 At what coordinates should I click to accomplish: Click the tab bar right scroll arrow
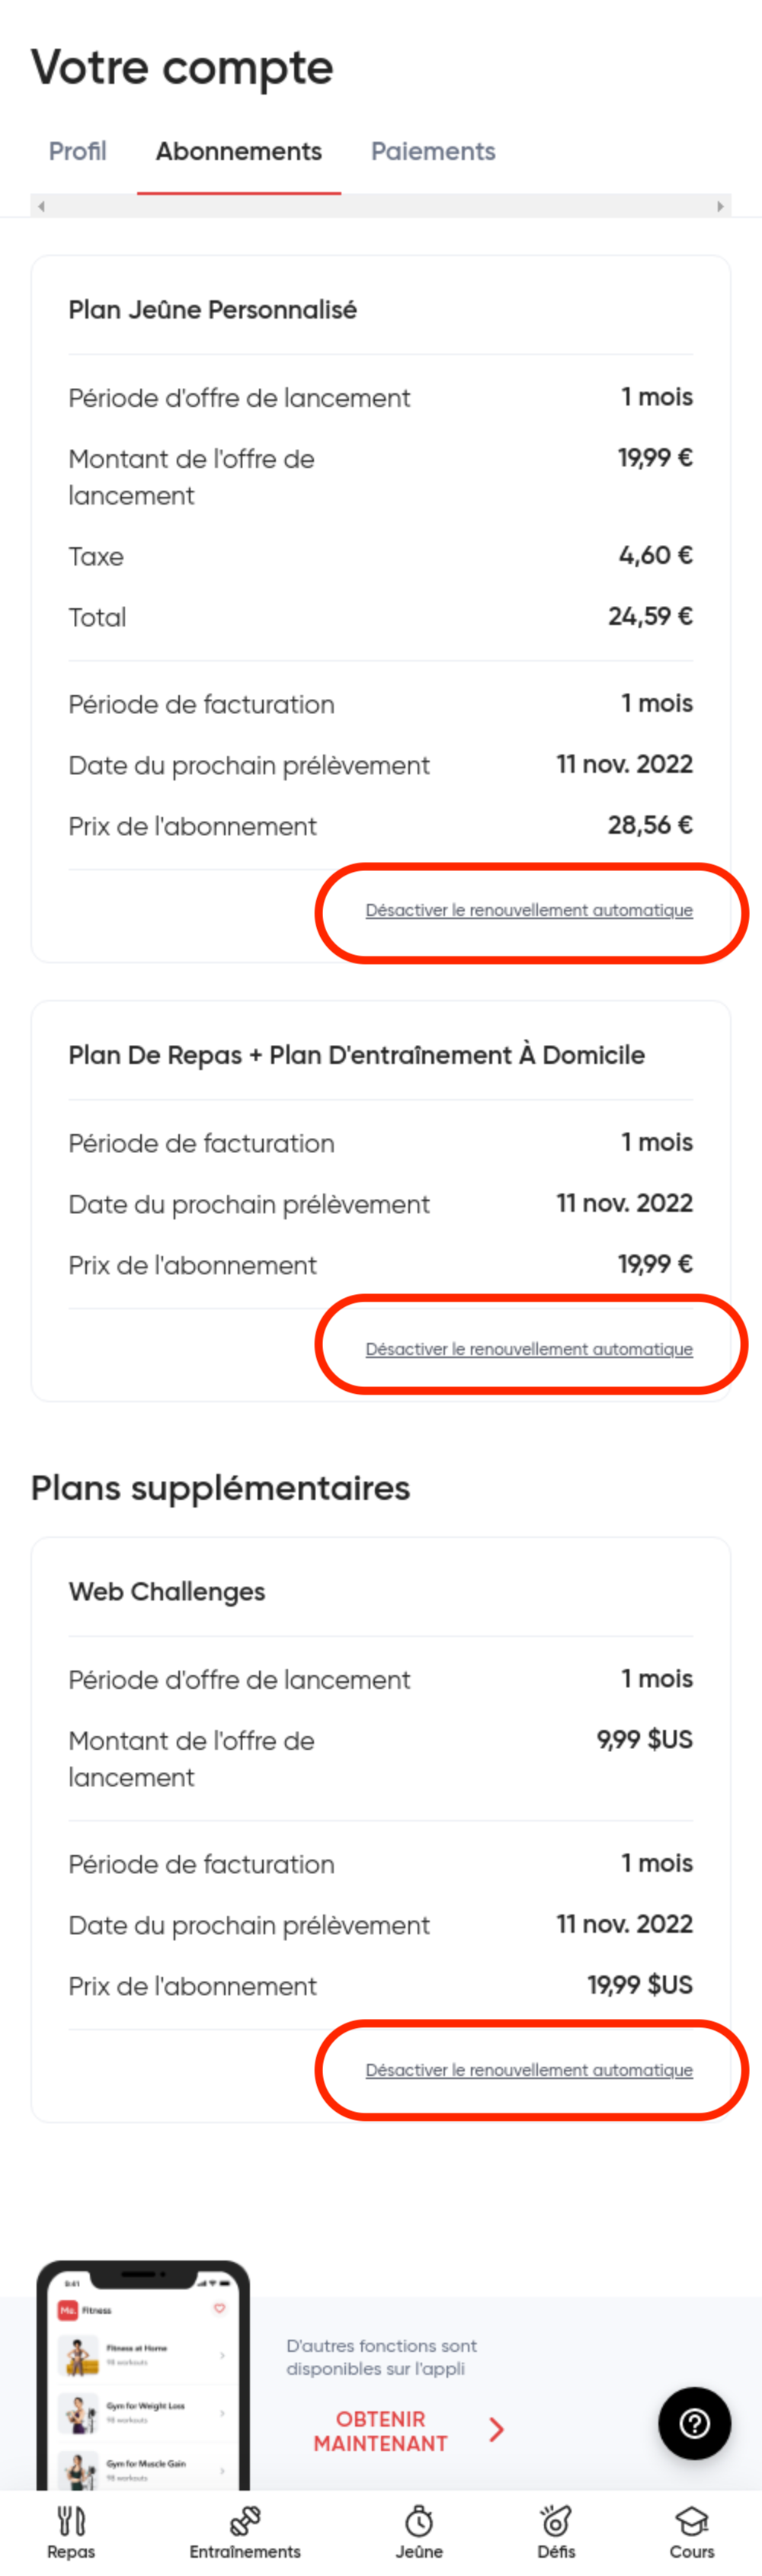pyautogui.click(x=720, y=207)
